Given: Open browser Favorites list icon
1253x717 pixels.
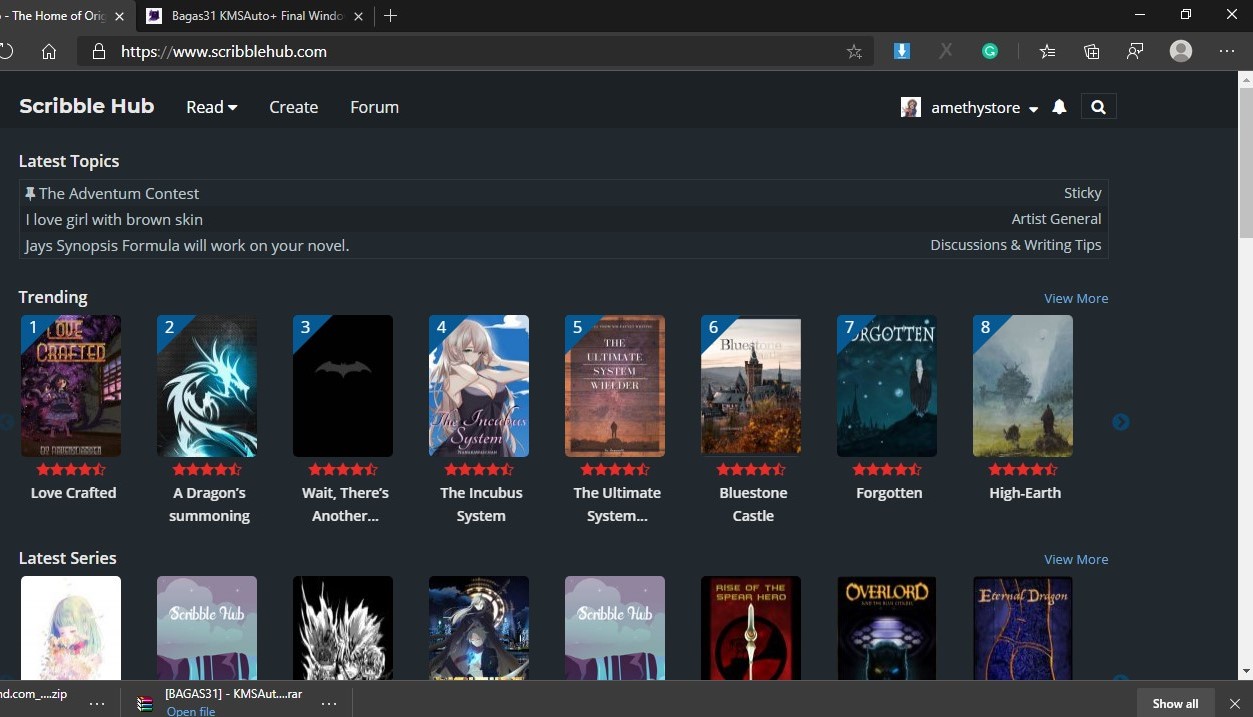Looking at the screenshot, I should tap(1047, 52).
